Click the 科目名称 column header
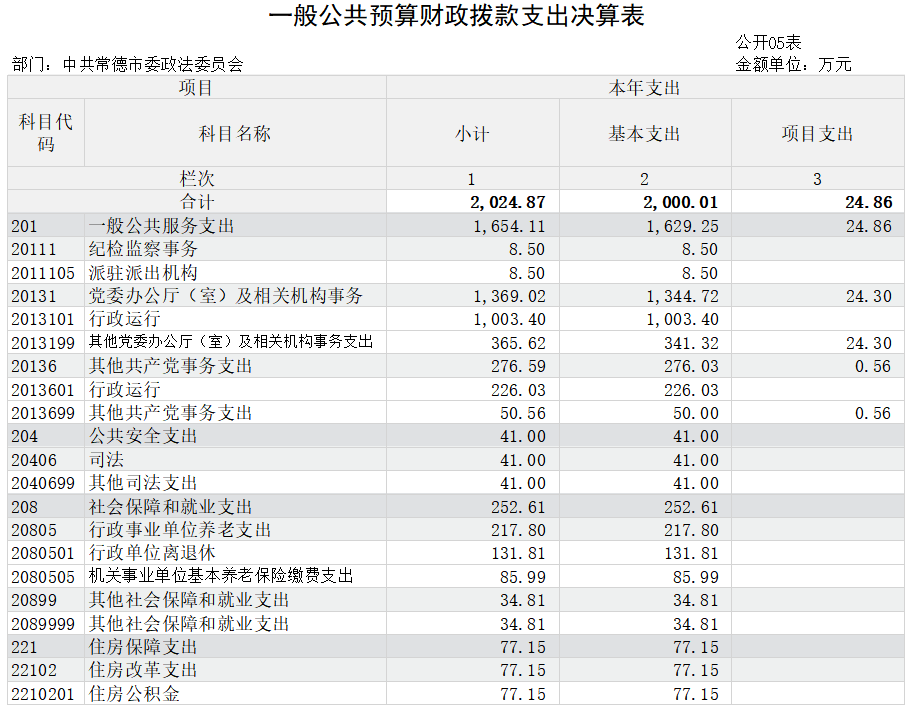 point(235,134)
